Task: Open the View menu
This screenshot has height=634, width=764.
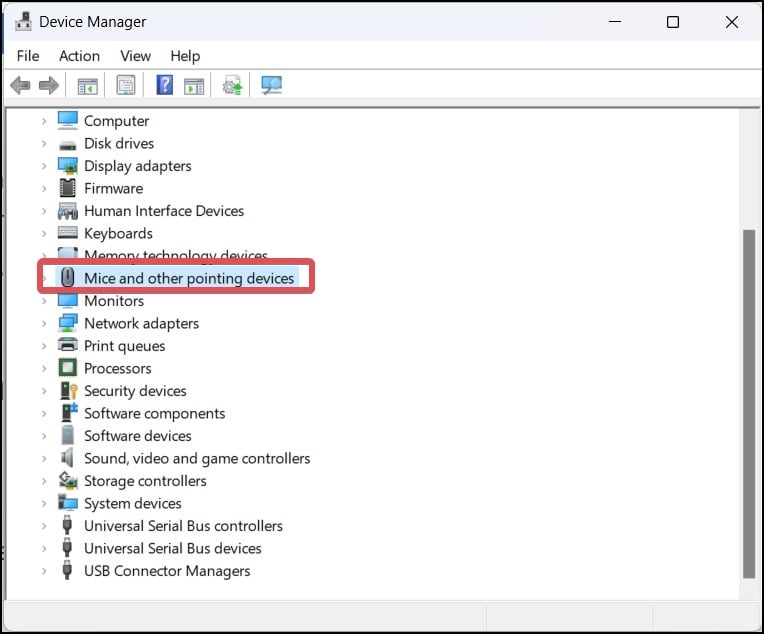Action: (x=135, y=56)
